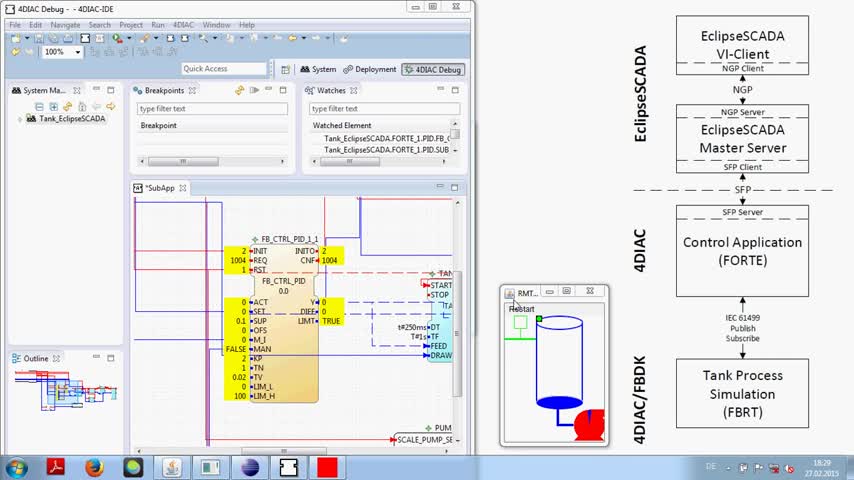Open the Run menu

coord(158,25)
